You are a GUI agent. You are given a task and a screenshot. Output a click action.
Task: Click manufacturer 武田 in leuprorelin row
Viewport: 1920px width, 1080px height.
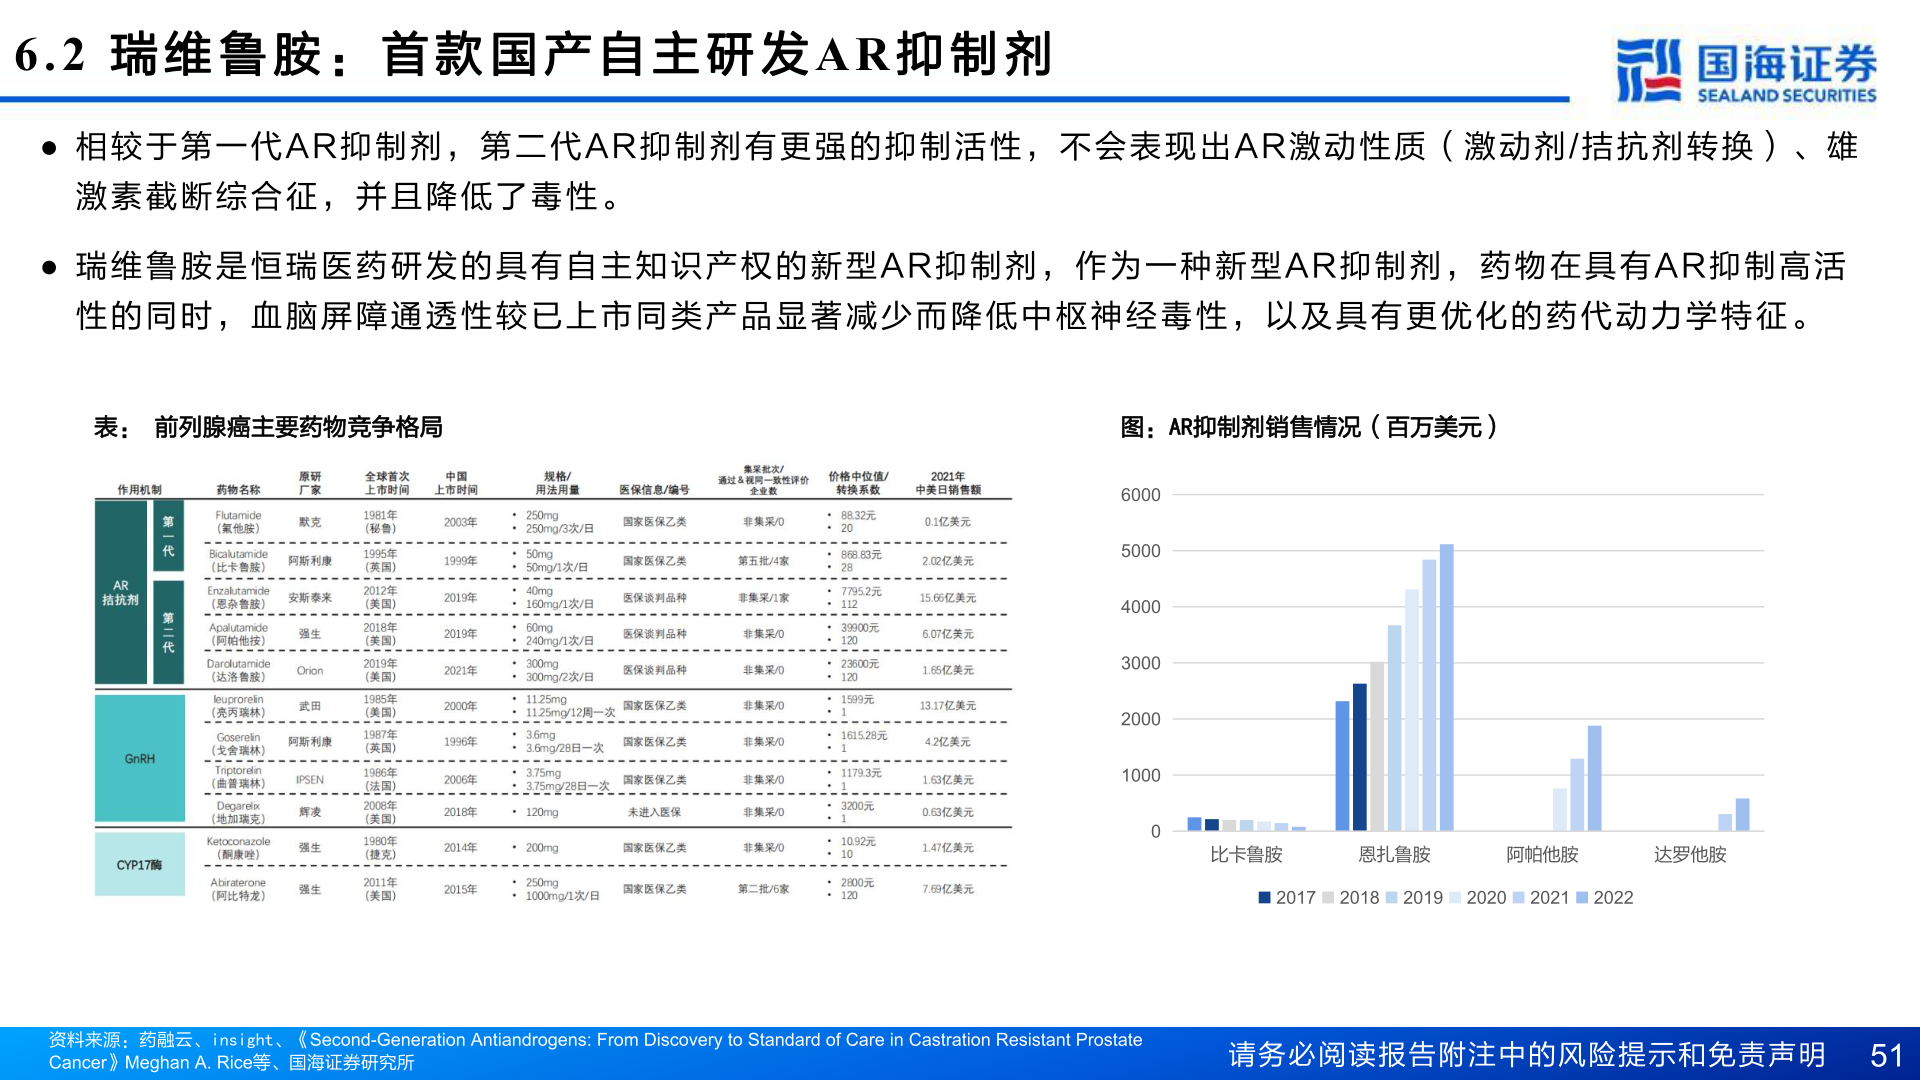tap(310, 706)
